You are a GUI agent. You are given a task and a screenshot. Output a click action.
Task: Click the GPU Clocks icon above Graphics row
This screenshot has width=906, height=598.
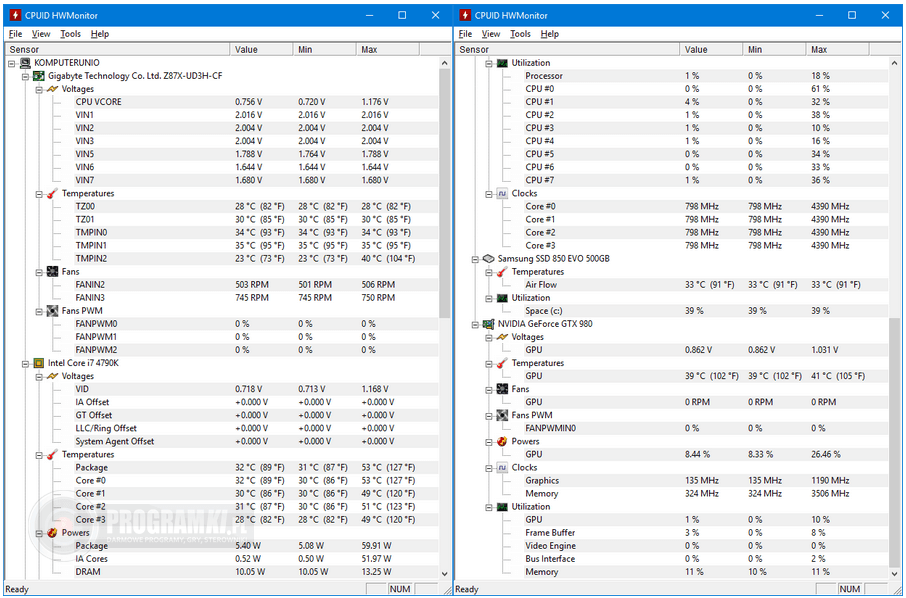(503, 467)
